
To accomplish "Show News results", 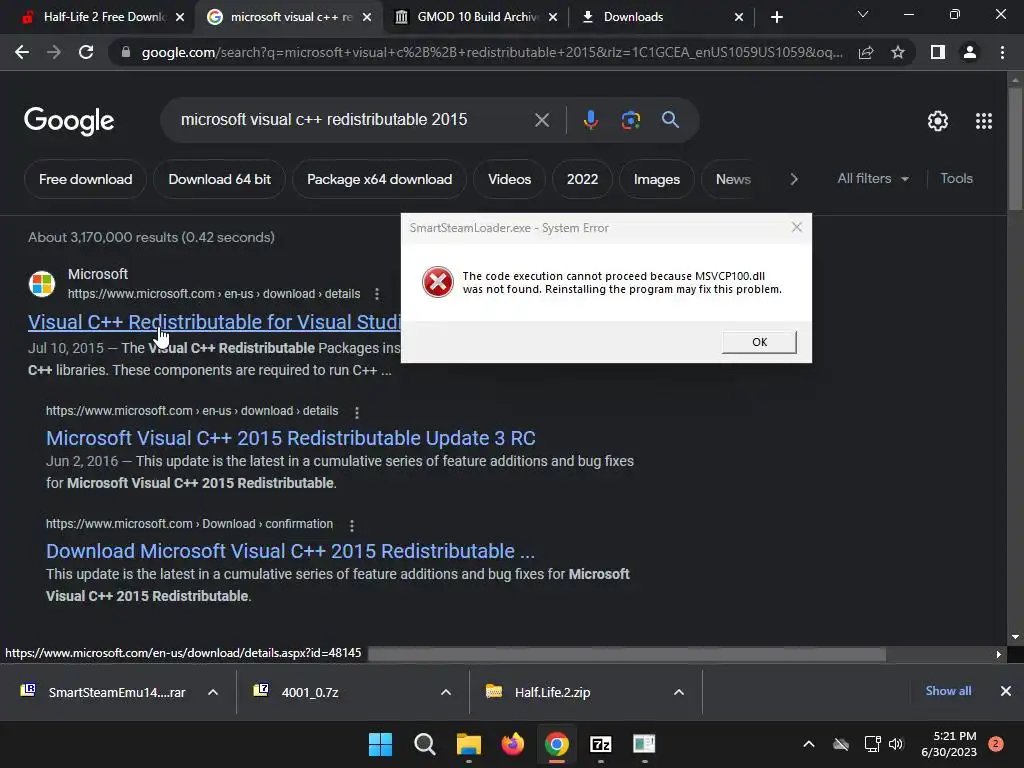I will point(733,179).
